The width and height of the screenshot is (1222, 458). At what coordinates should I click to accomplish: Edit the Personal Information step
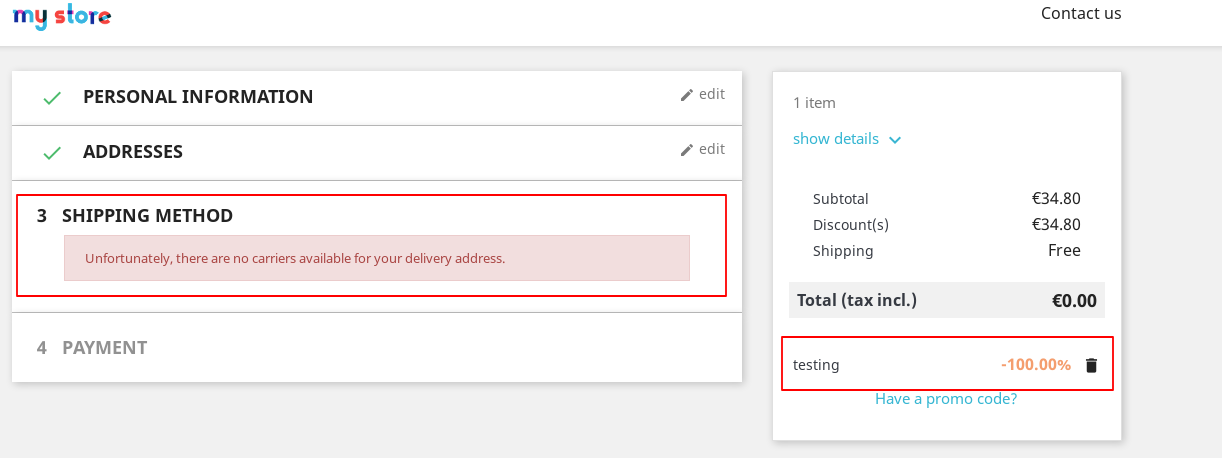[703, 94]
